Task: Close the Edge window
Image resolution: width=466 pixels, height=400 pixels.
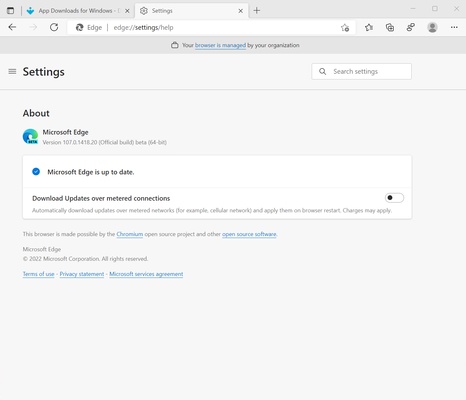Action: (456, 9)
